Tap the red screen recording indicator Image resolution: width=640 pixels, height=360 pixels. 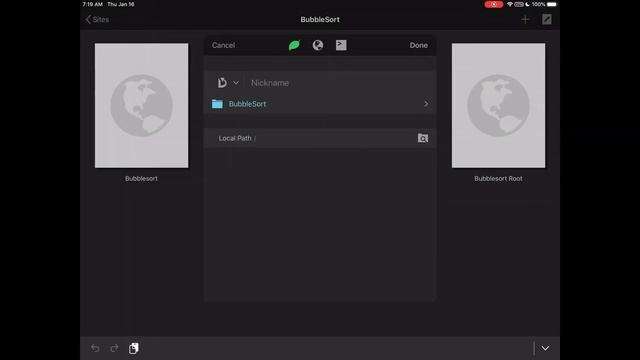click(493, 4)
